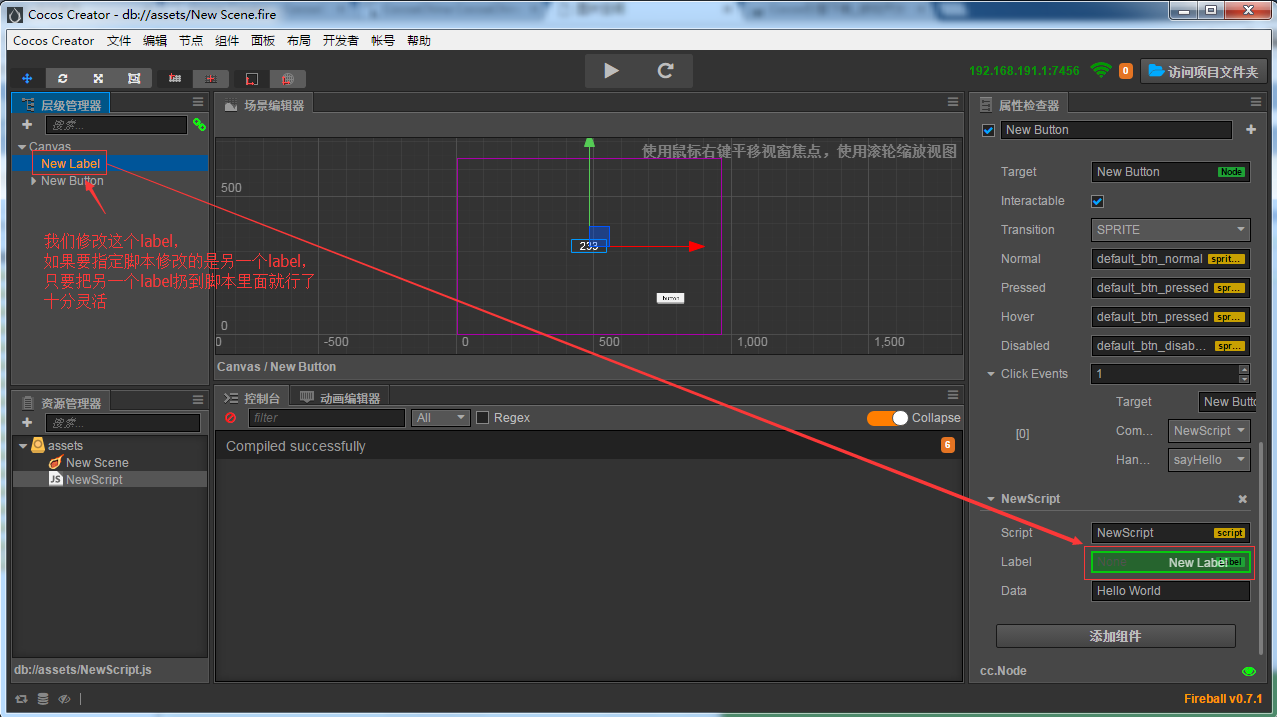Open scene editor panel menu icon
The width and height of the screenshot is (1277, 717).
pyautogui.click(x=953, y=102)
